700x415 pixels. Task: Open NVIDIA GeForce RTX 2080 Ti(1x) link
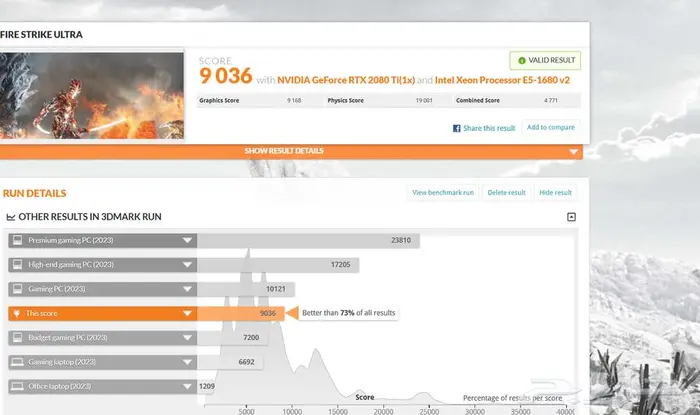tap(346, 80)
